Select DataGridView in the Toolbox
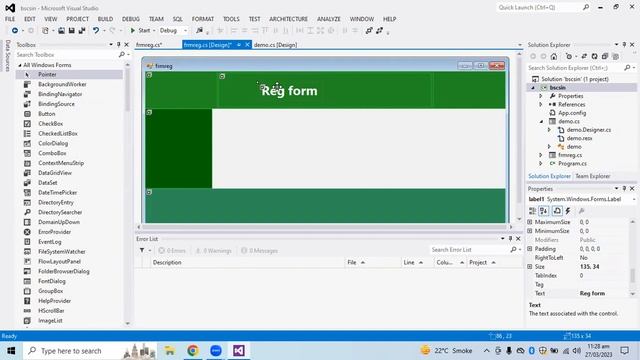This screenshot has height=360, width=640. pyautogui.click(x=55, y=173)
